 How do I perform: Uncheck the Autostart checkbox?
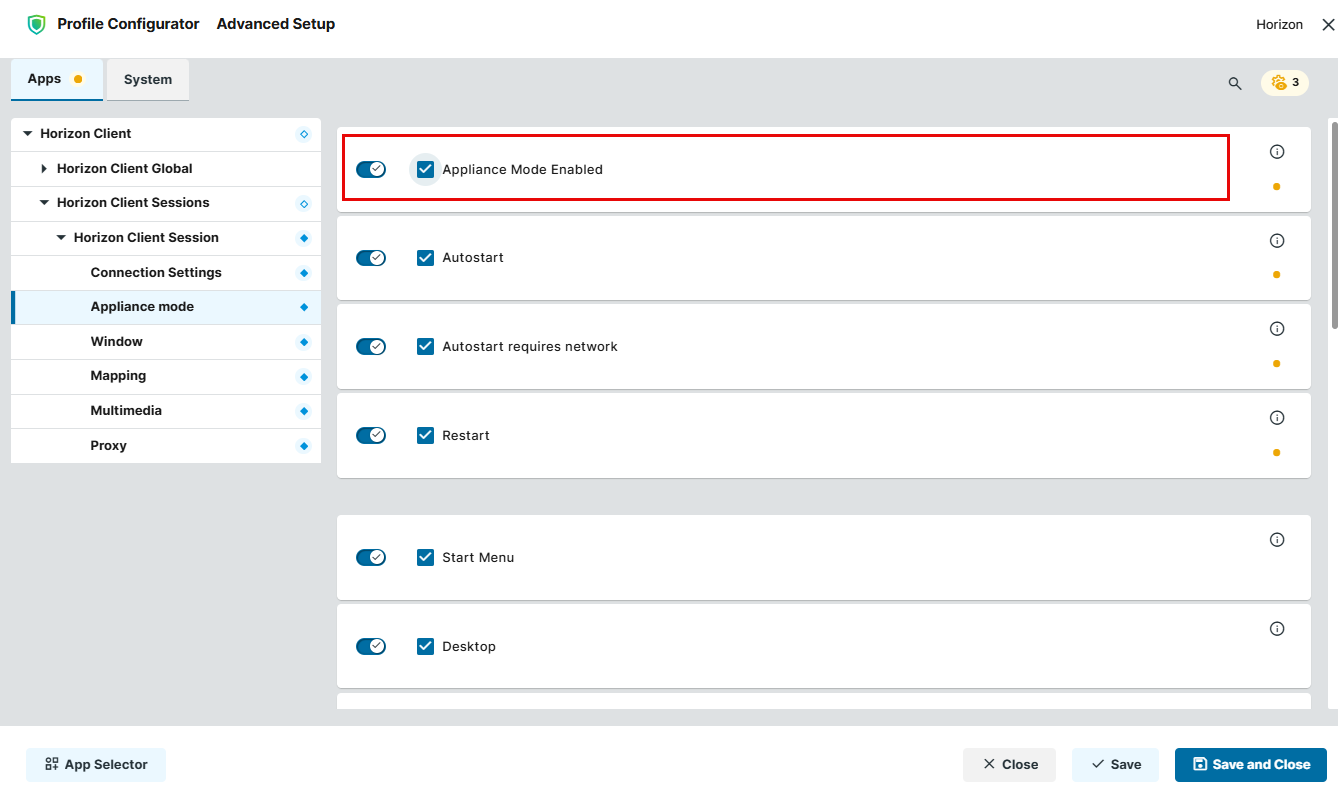pos(425,258)
